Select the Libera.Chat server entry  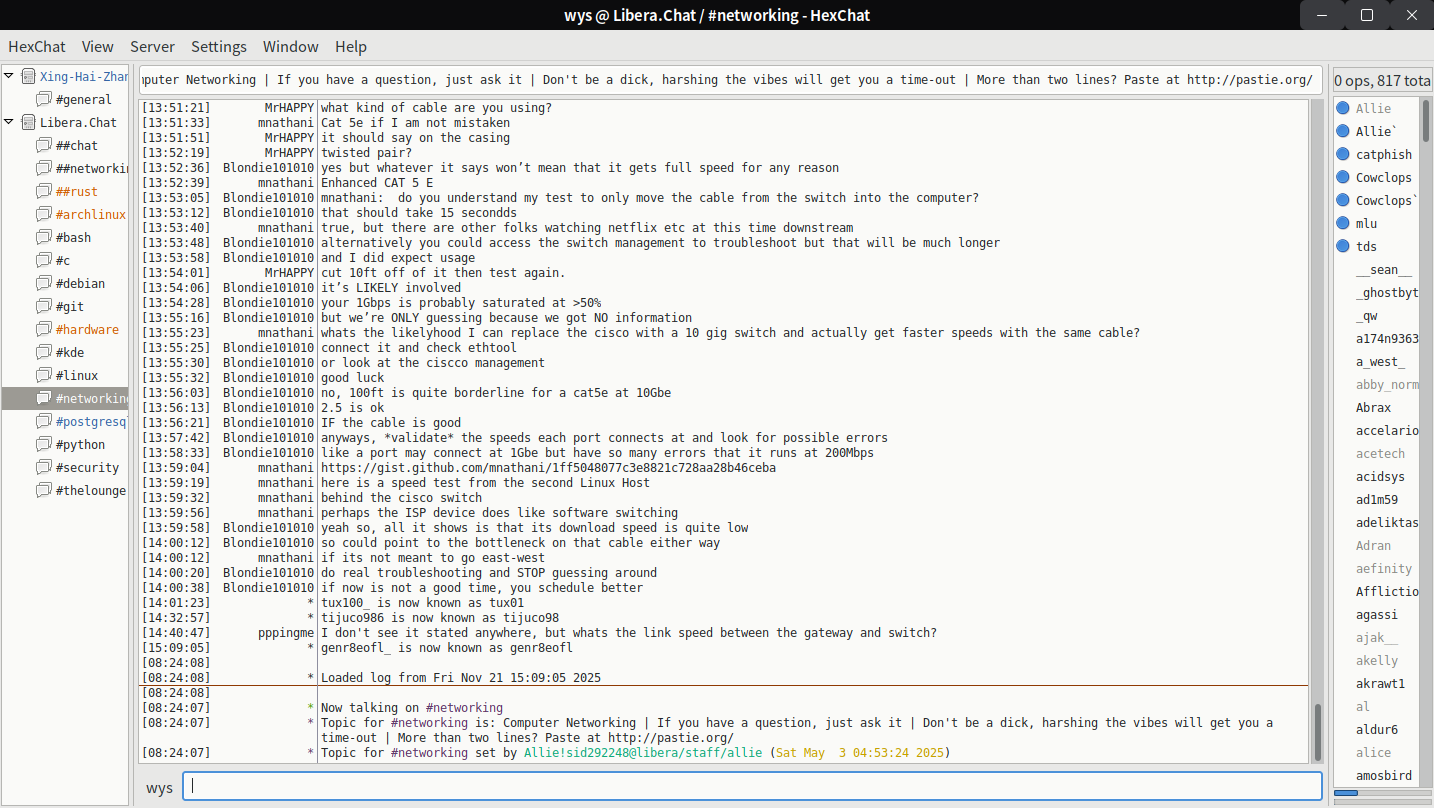pos(79,122)
